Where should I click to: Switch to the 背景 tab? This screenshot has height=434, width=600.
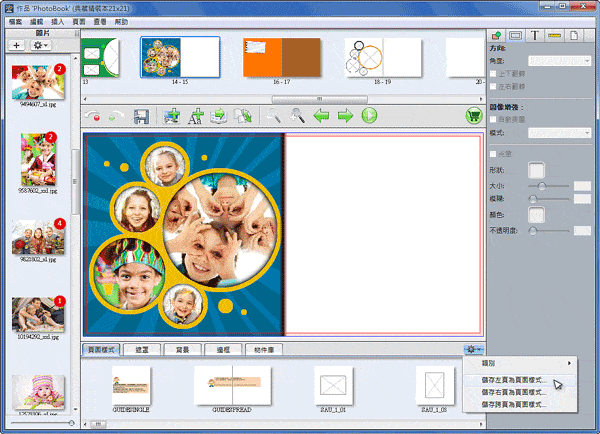click(183, 350)
